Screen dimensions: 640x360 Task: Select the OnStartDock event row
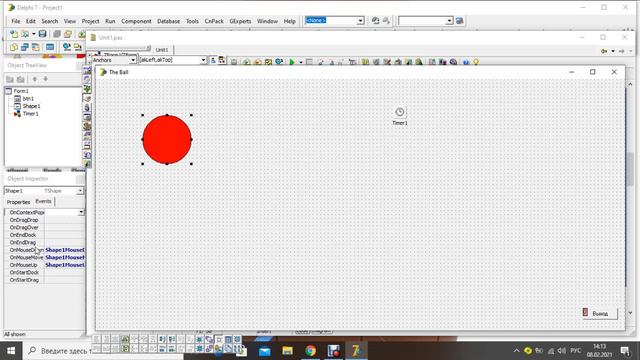44,272
